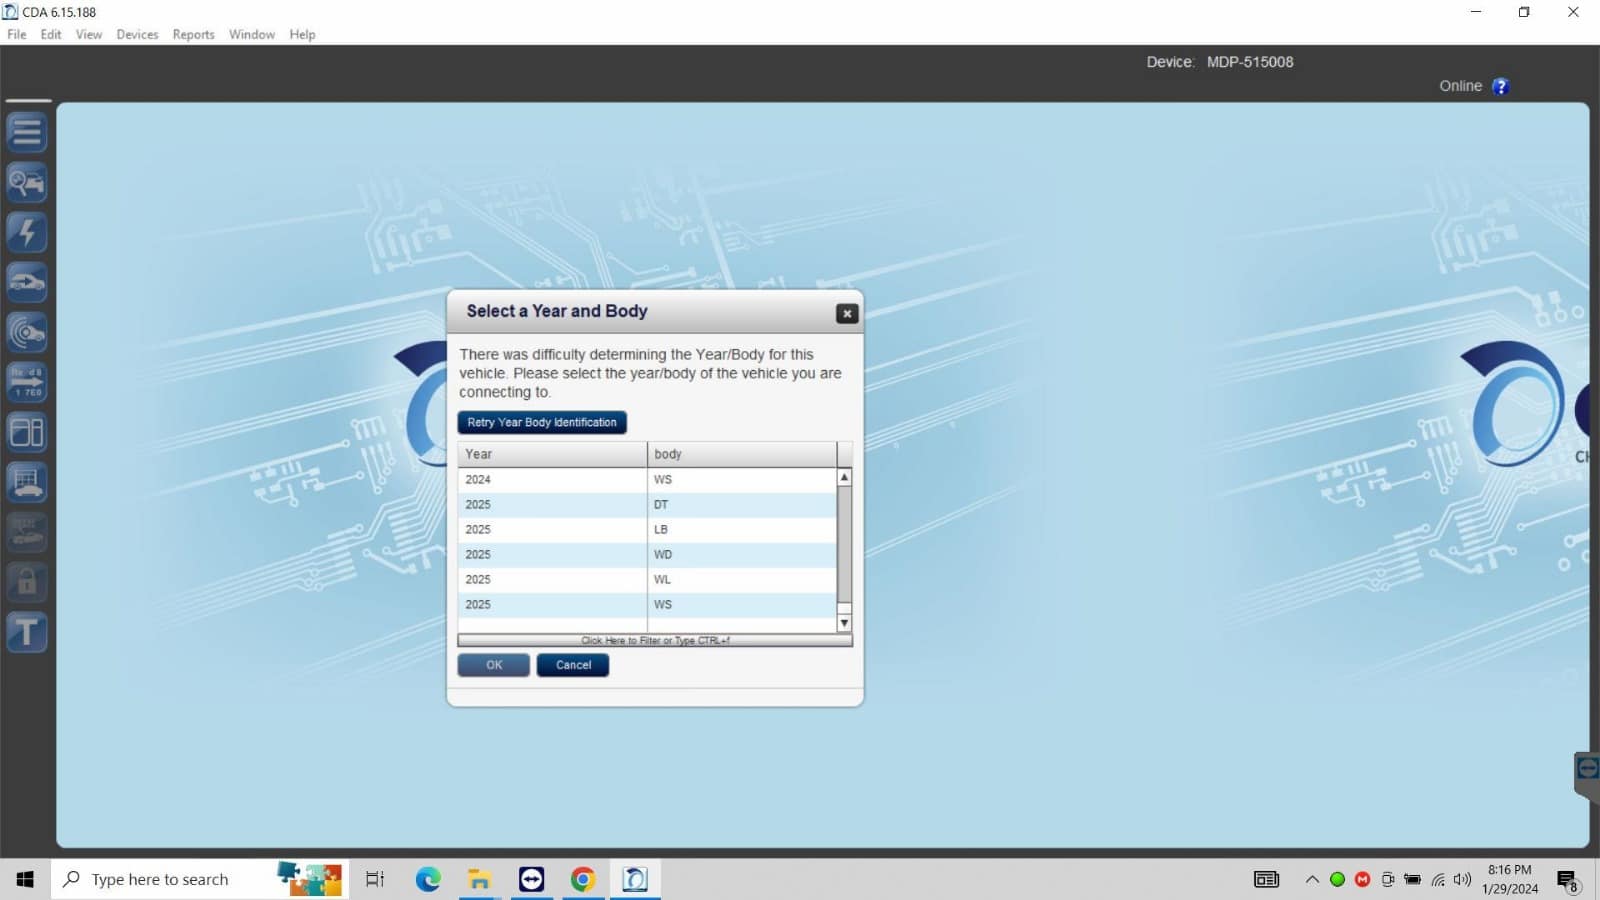
Task: Open the Devices menu
Action: (137, 34)
